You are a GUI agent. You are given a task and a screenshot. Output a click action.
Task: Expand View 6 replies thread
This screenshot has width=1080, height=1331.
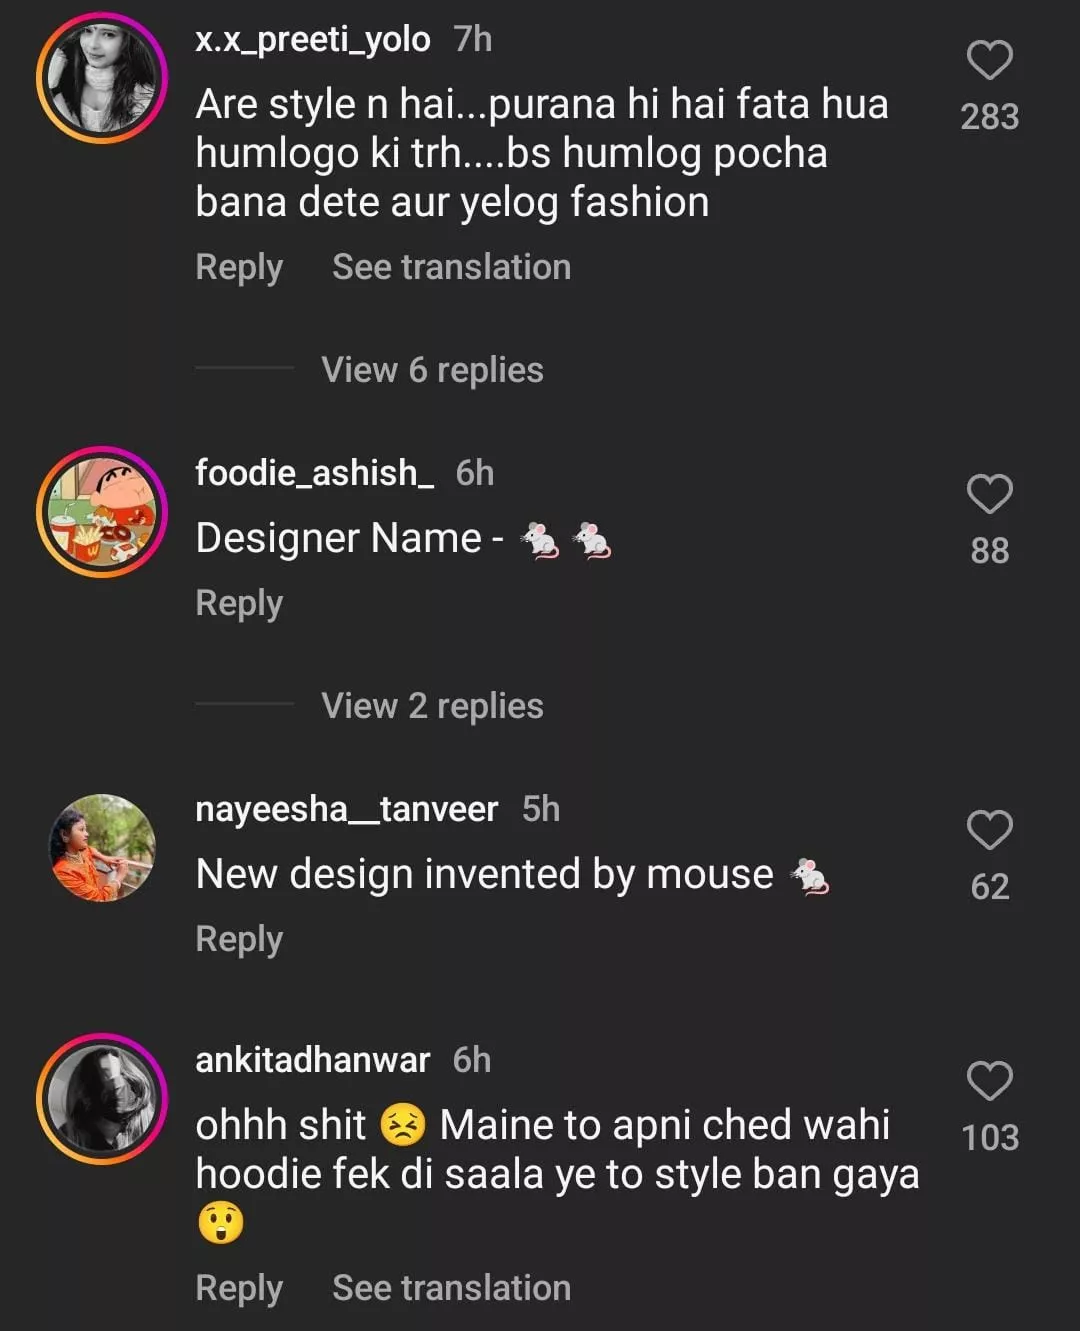432,370
